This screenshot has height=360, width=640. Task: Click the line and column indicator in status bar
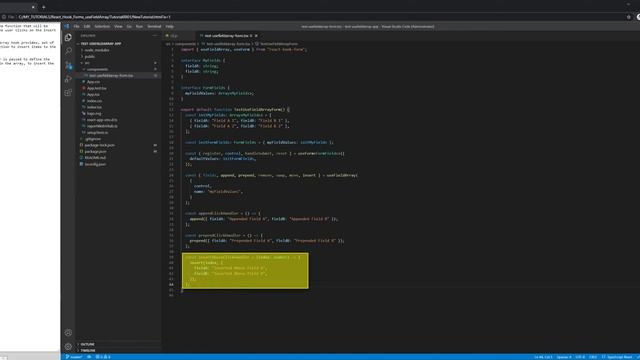point(543,357)
